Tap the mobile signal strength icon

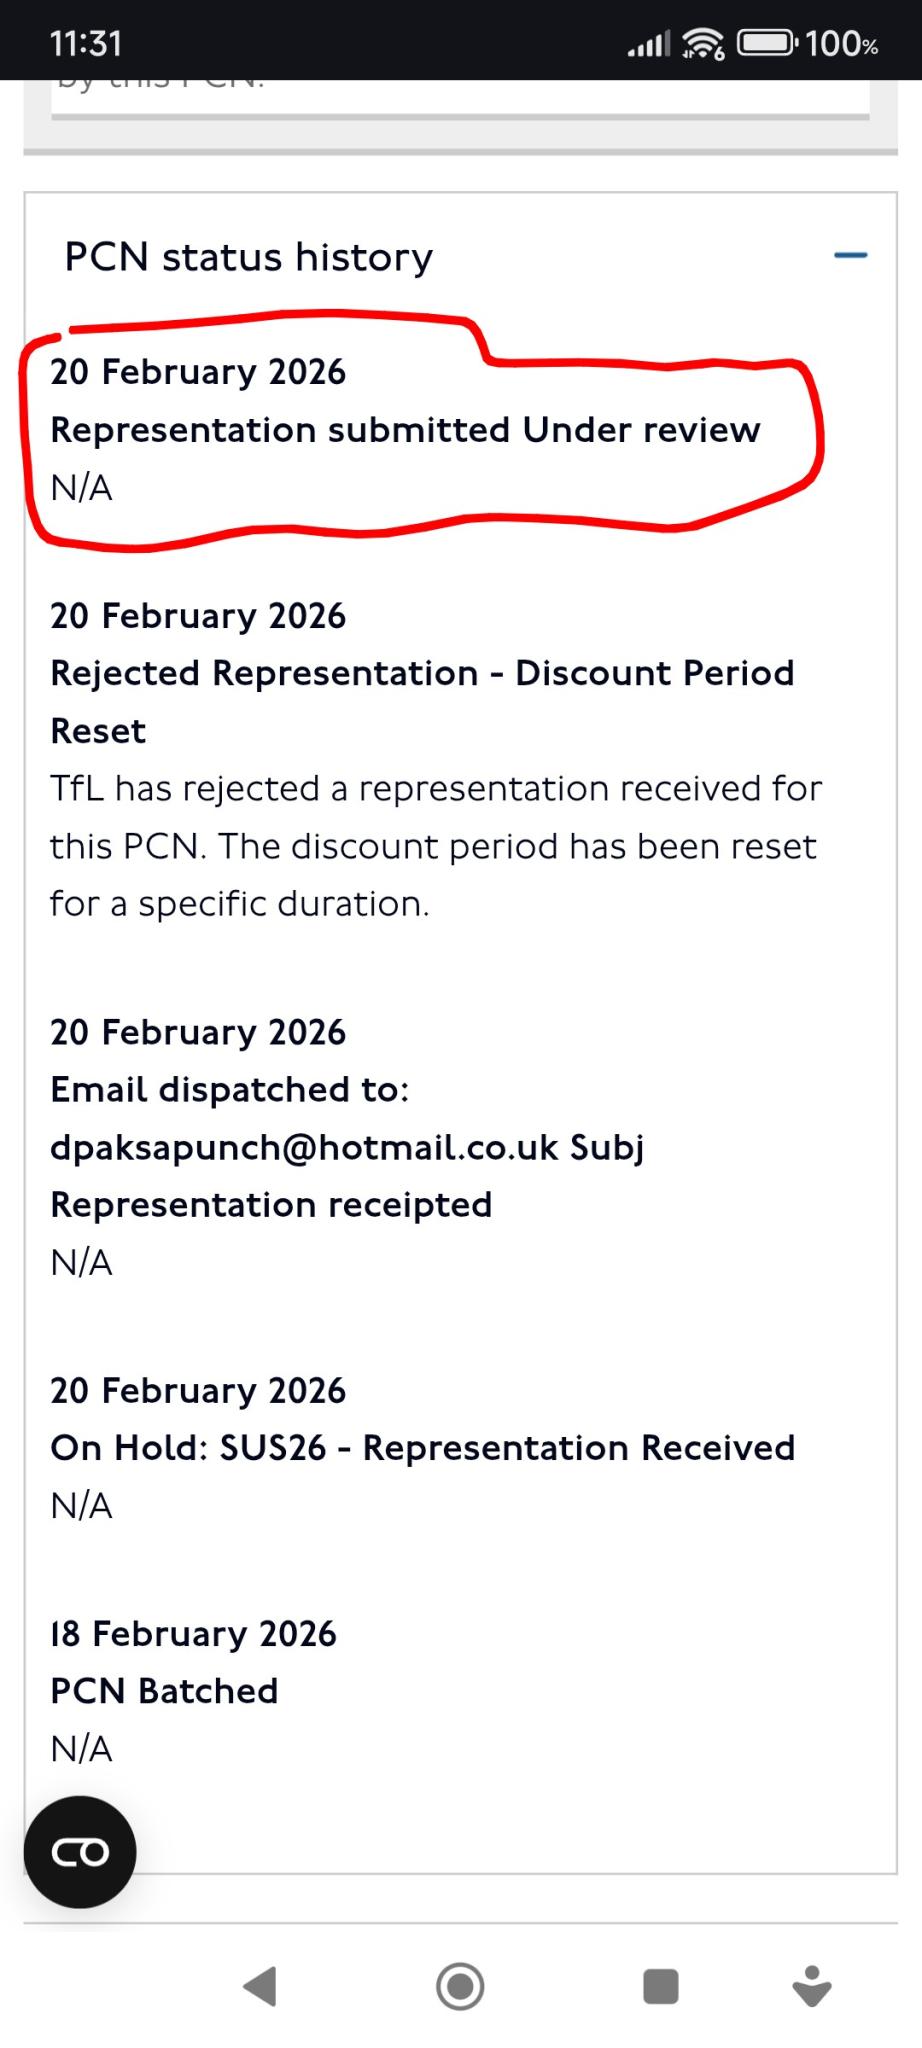[648, 44]
